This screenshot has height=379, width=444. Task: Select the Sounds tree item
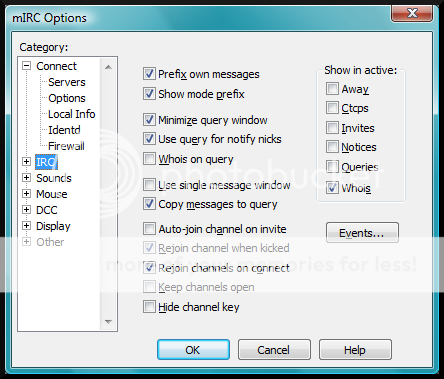(x=54, y=178)
